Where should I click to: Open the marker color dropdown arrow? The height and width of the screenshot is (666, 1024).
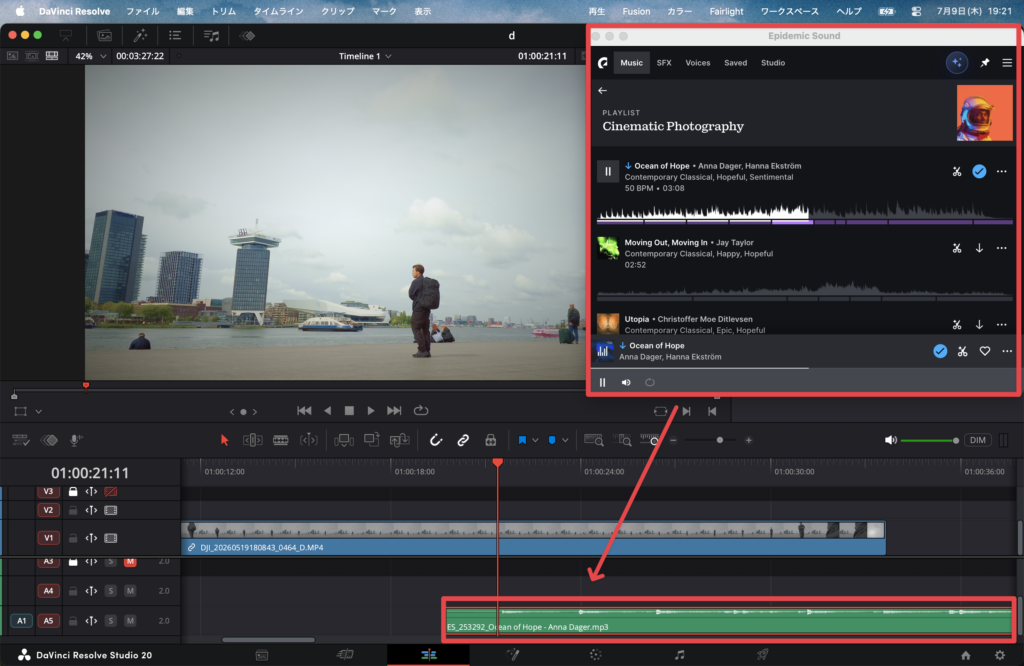coord(565,440)
